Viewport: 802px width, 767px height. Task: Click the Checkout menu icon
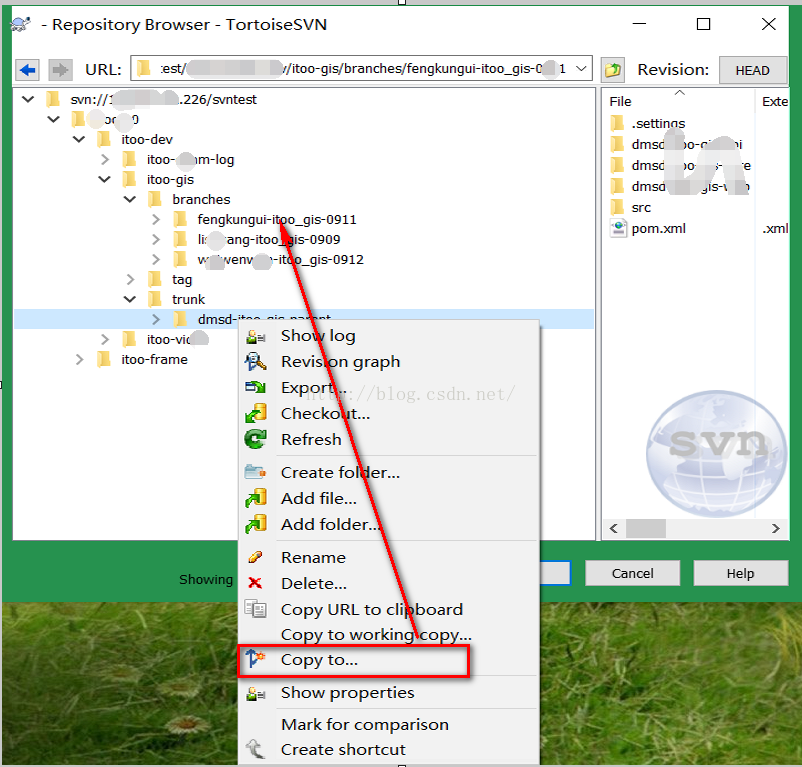click(x=255, y=413)
